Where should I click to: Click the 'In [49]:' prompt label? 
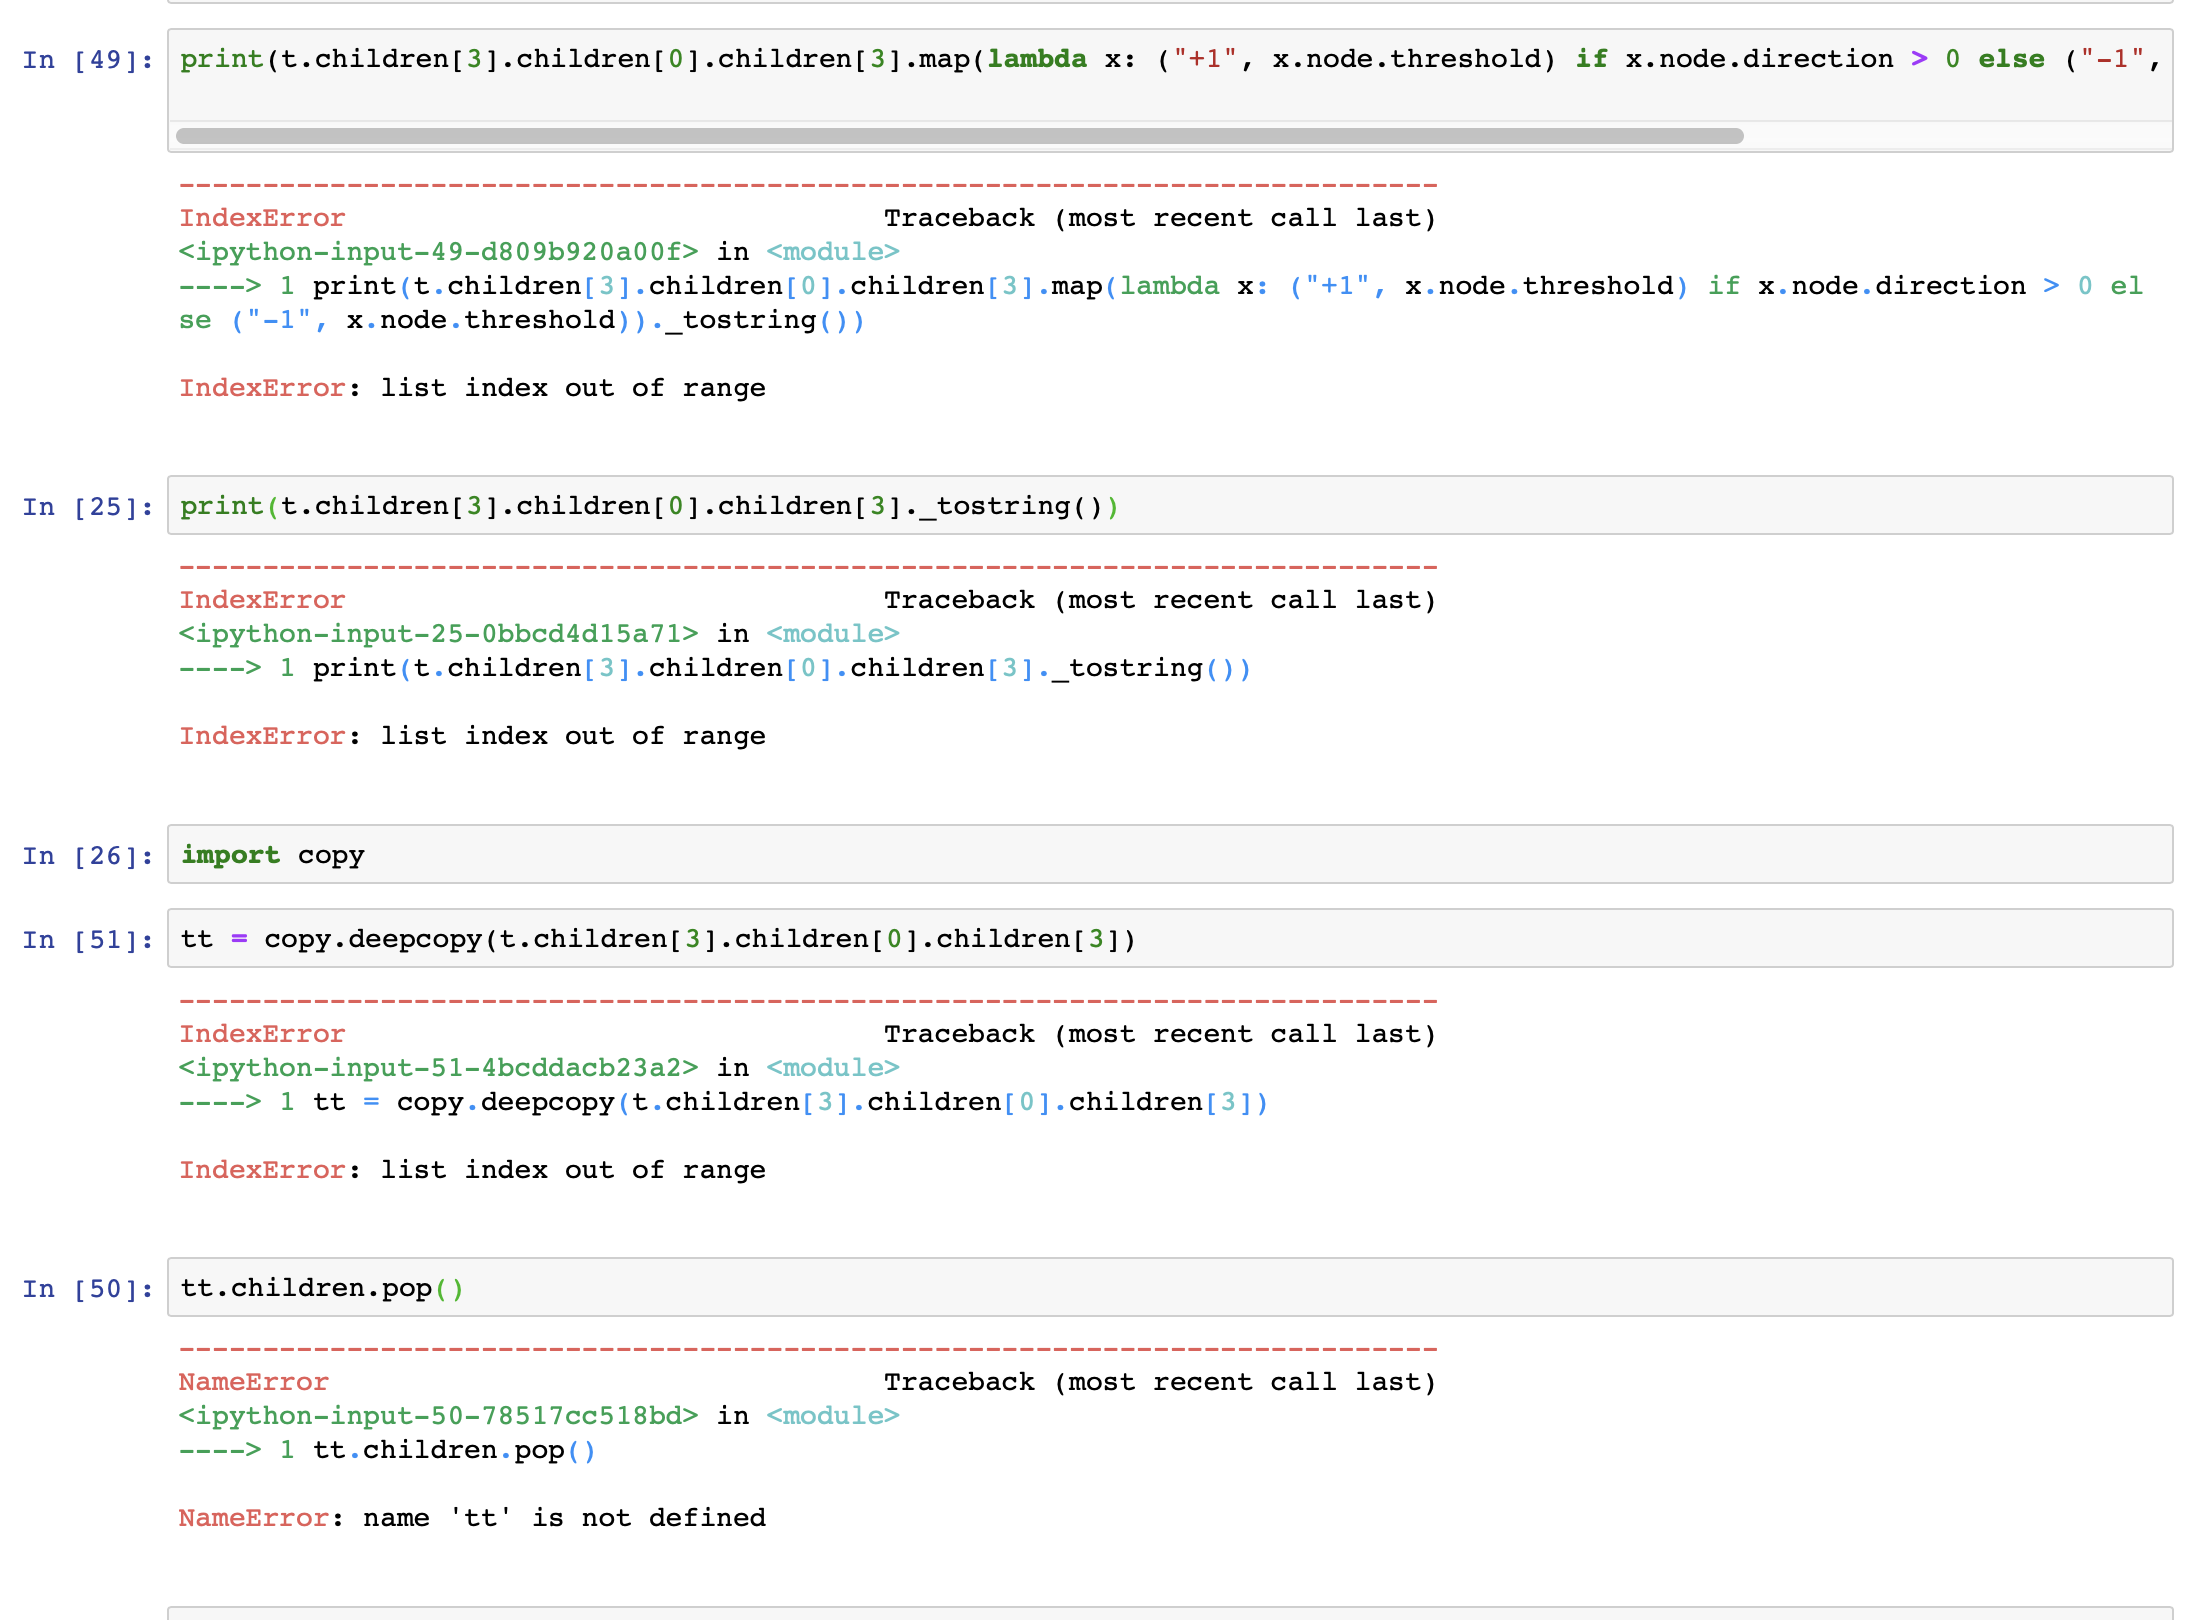86,60
